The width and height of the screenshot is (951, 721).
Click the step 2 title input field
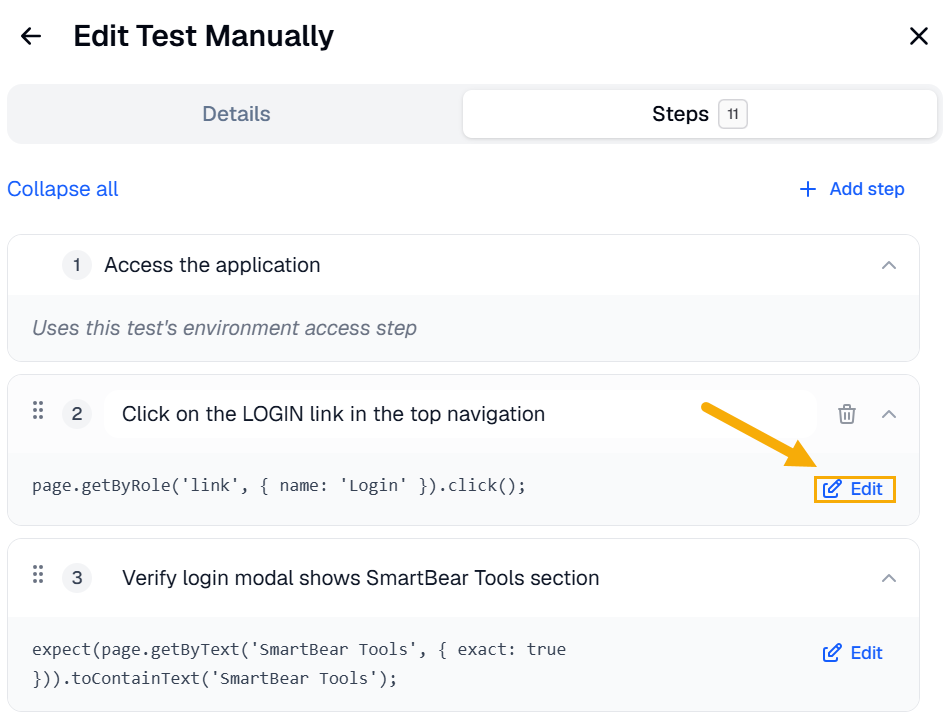pyautogui.click(x=460, y=414)
